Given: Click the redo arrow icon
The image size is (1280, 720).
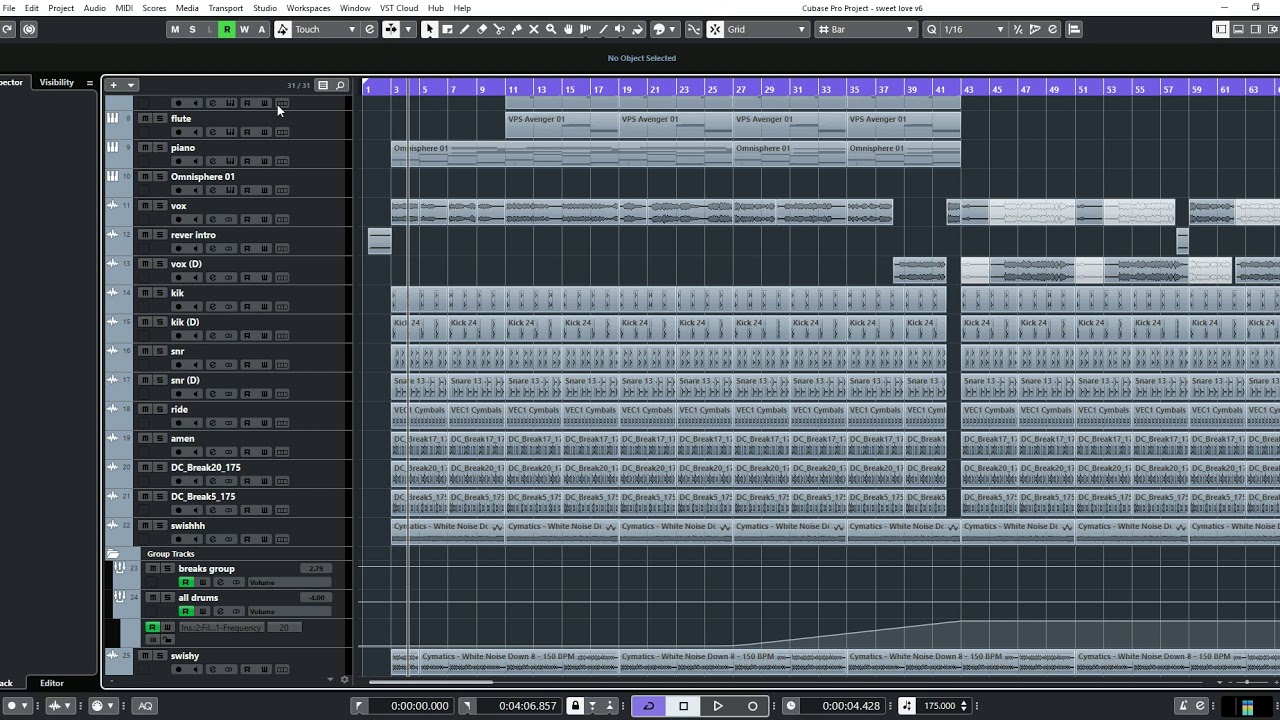Looking at the screenshot, I should point(6,29).
